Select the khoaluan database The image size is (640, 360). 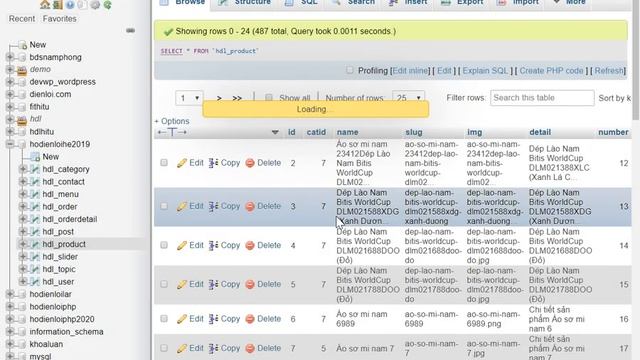click(x=46, y=344)
